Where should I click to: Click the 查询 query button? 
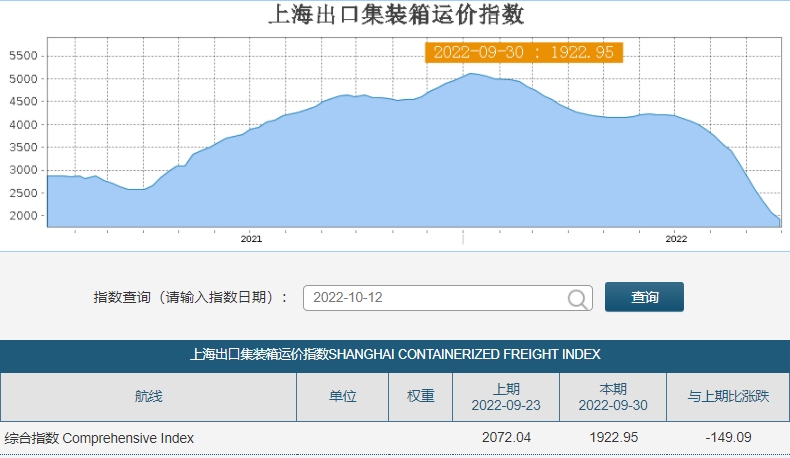pos(644,297)
